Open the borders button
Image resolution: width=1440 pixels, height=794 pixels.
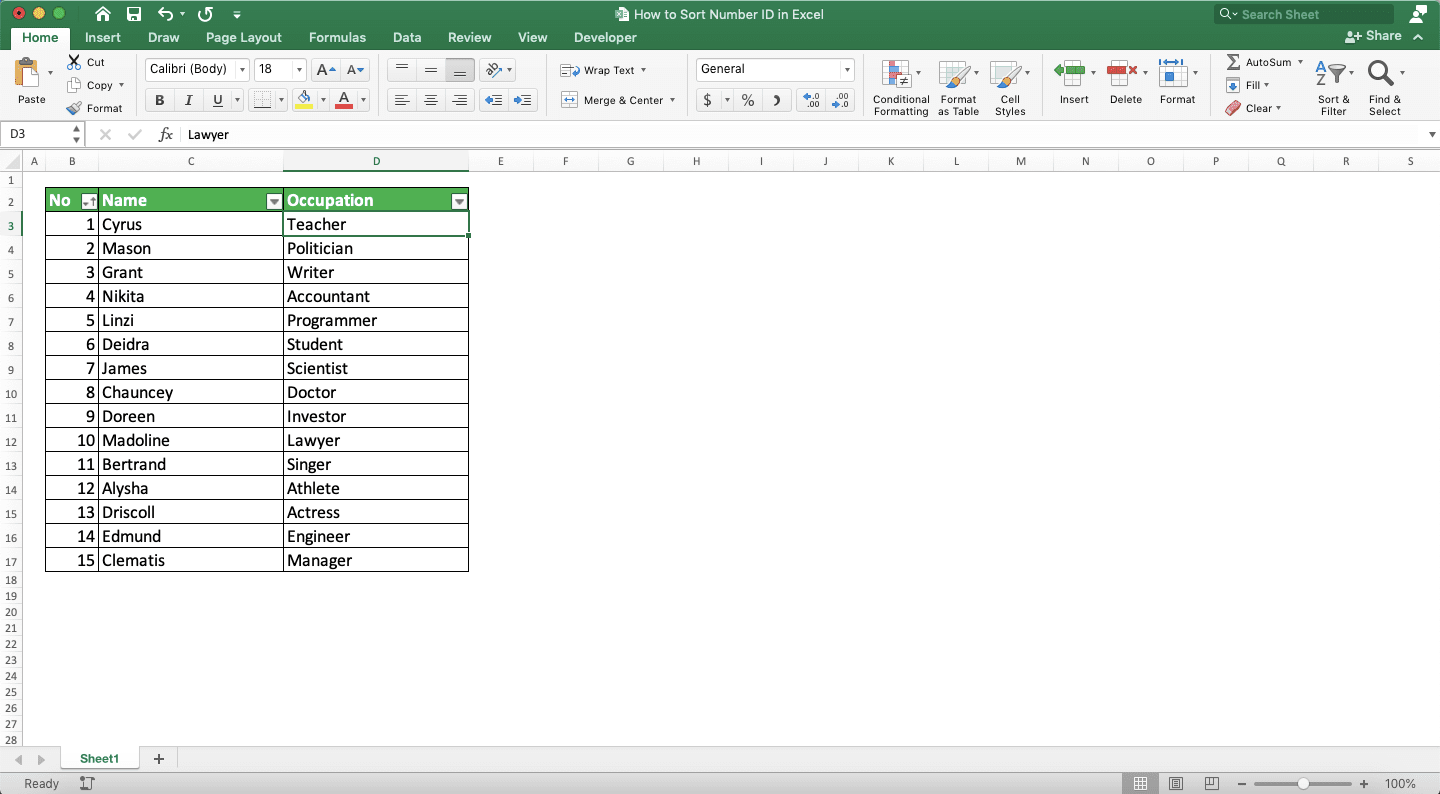(x=262, y=100)
